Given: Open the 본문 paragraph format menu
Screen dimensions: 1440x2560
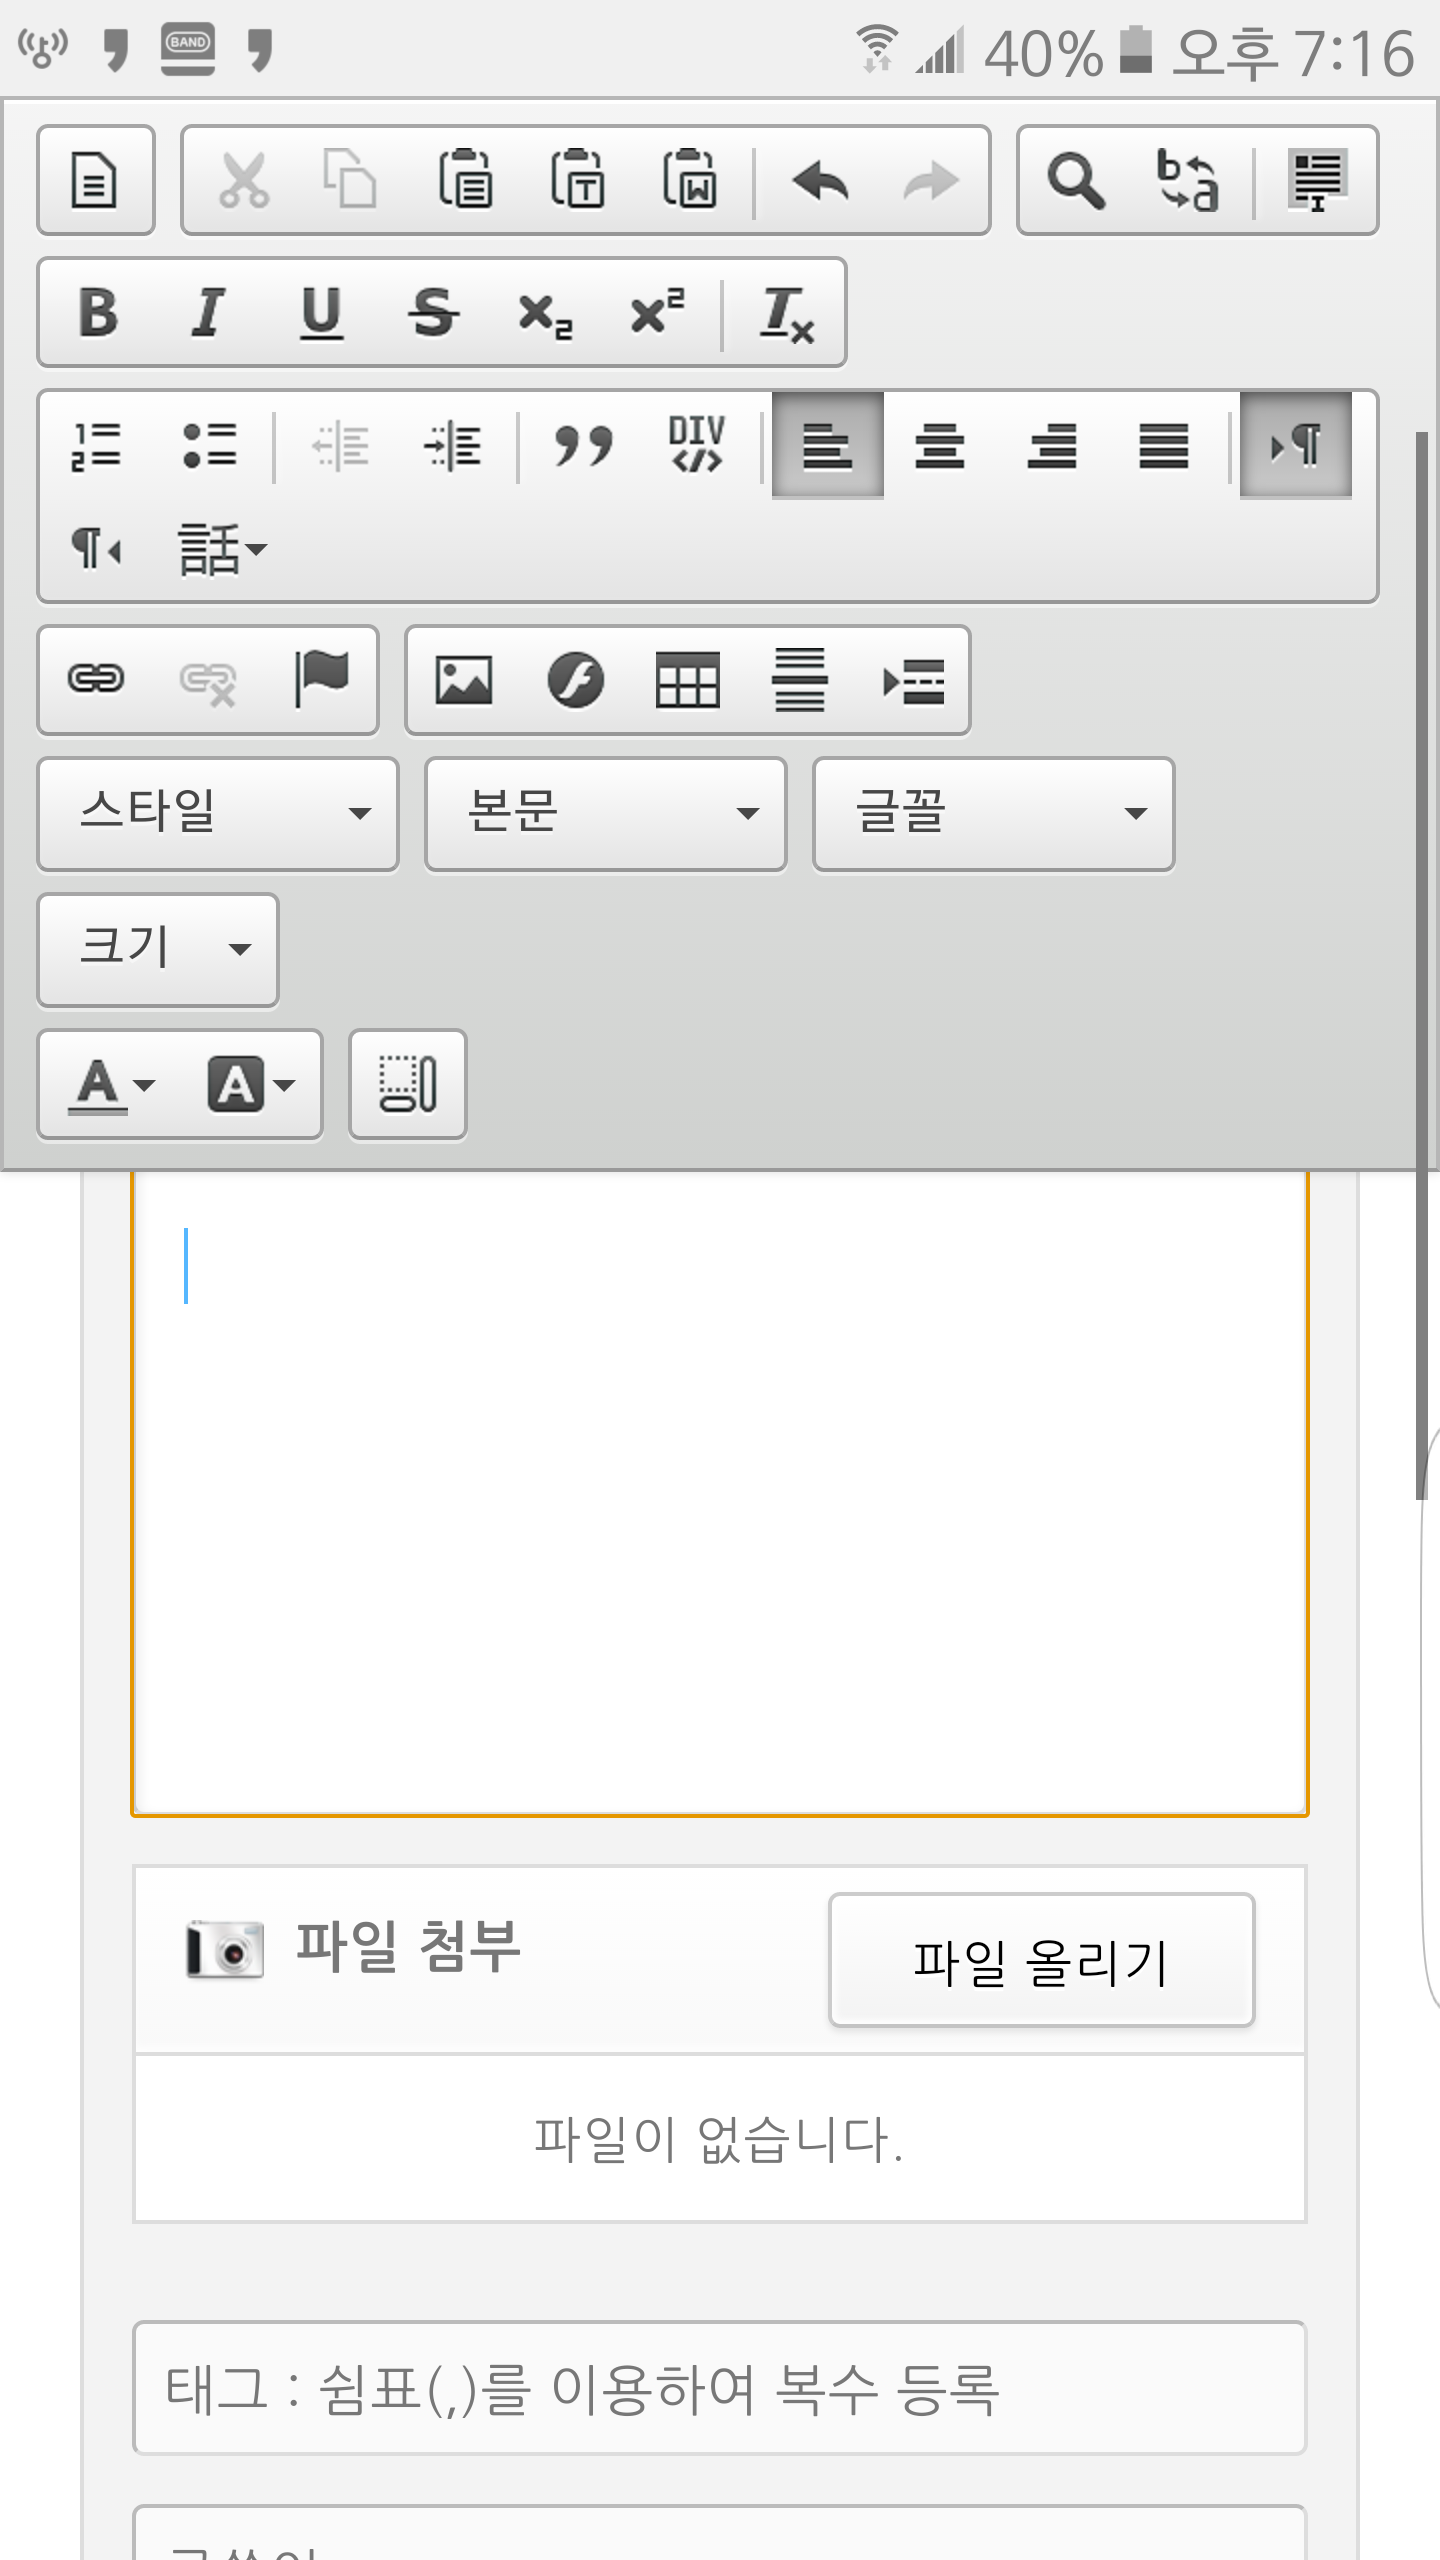Looking at the screenshot, I should click(x=605, y=813).
